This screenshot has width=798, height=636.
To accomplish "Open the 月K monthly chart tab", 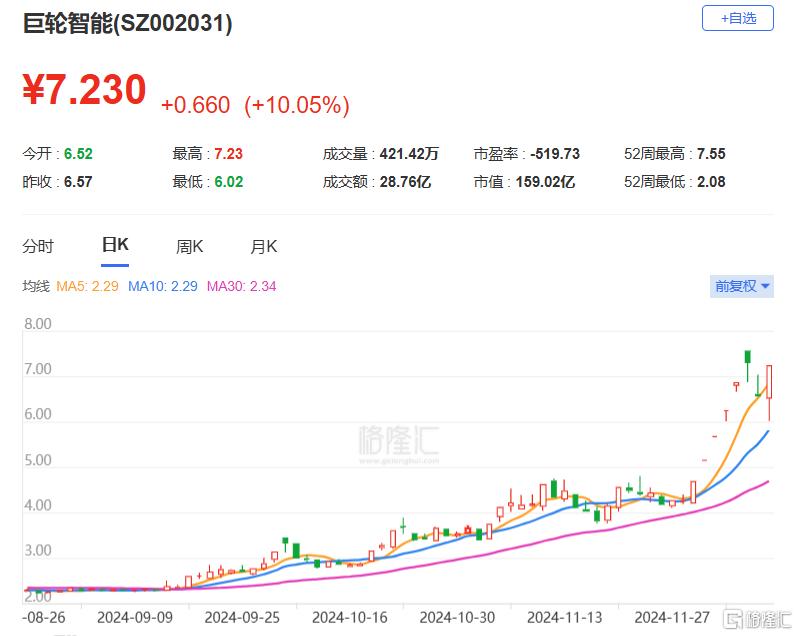I will coord(264,247).
